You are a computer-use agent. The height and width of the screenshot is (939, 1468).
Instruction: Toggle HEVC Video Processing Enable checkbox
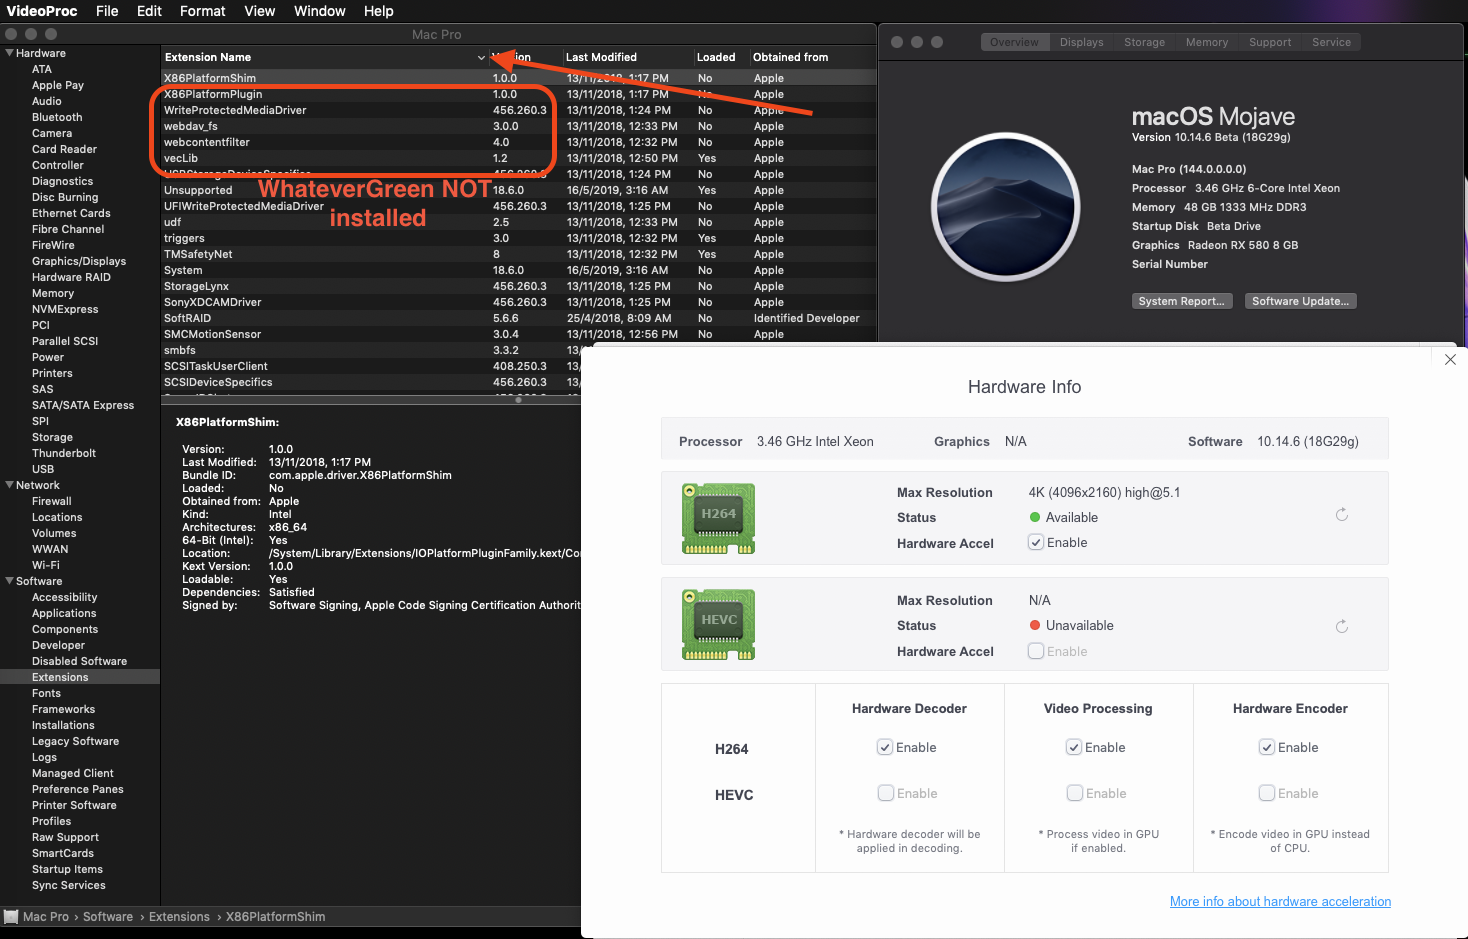point(1074,793)
